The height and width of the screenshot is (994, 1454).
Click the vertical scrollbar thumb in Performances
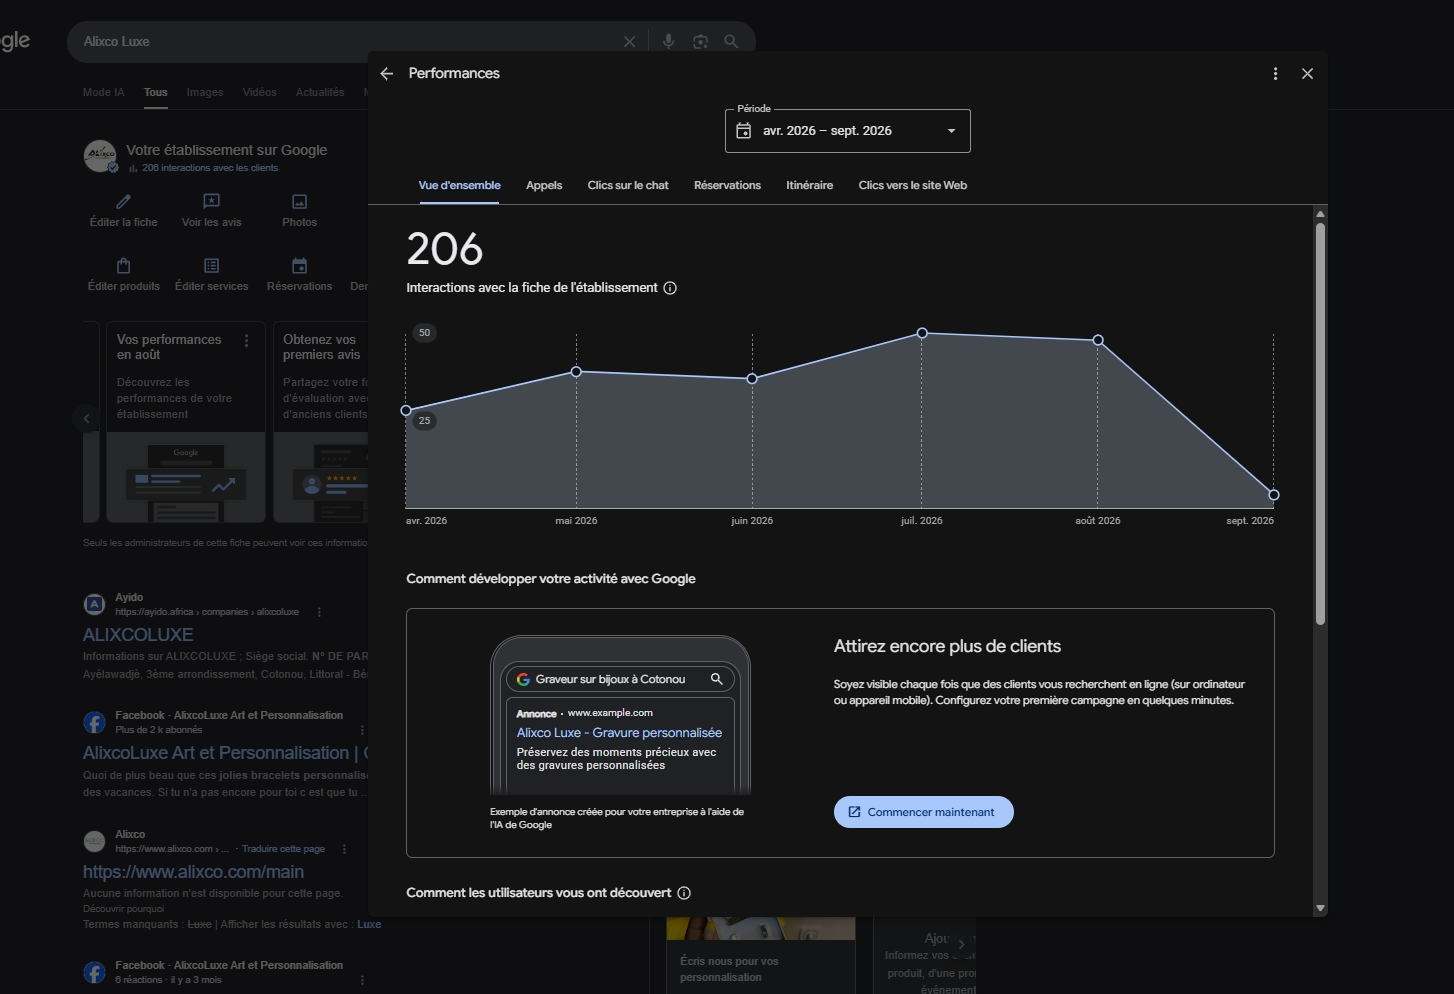(x=1320, y=424)
